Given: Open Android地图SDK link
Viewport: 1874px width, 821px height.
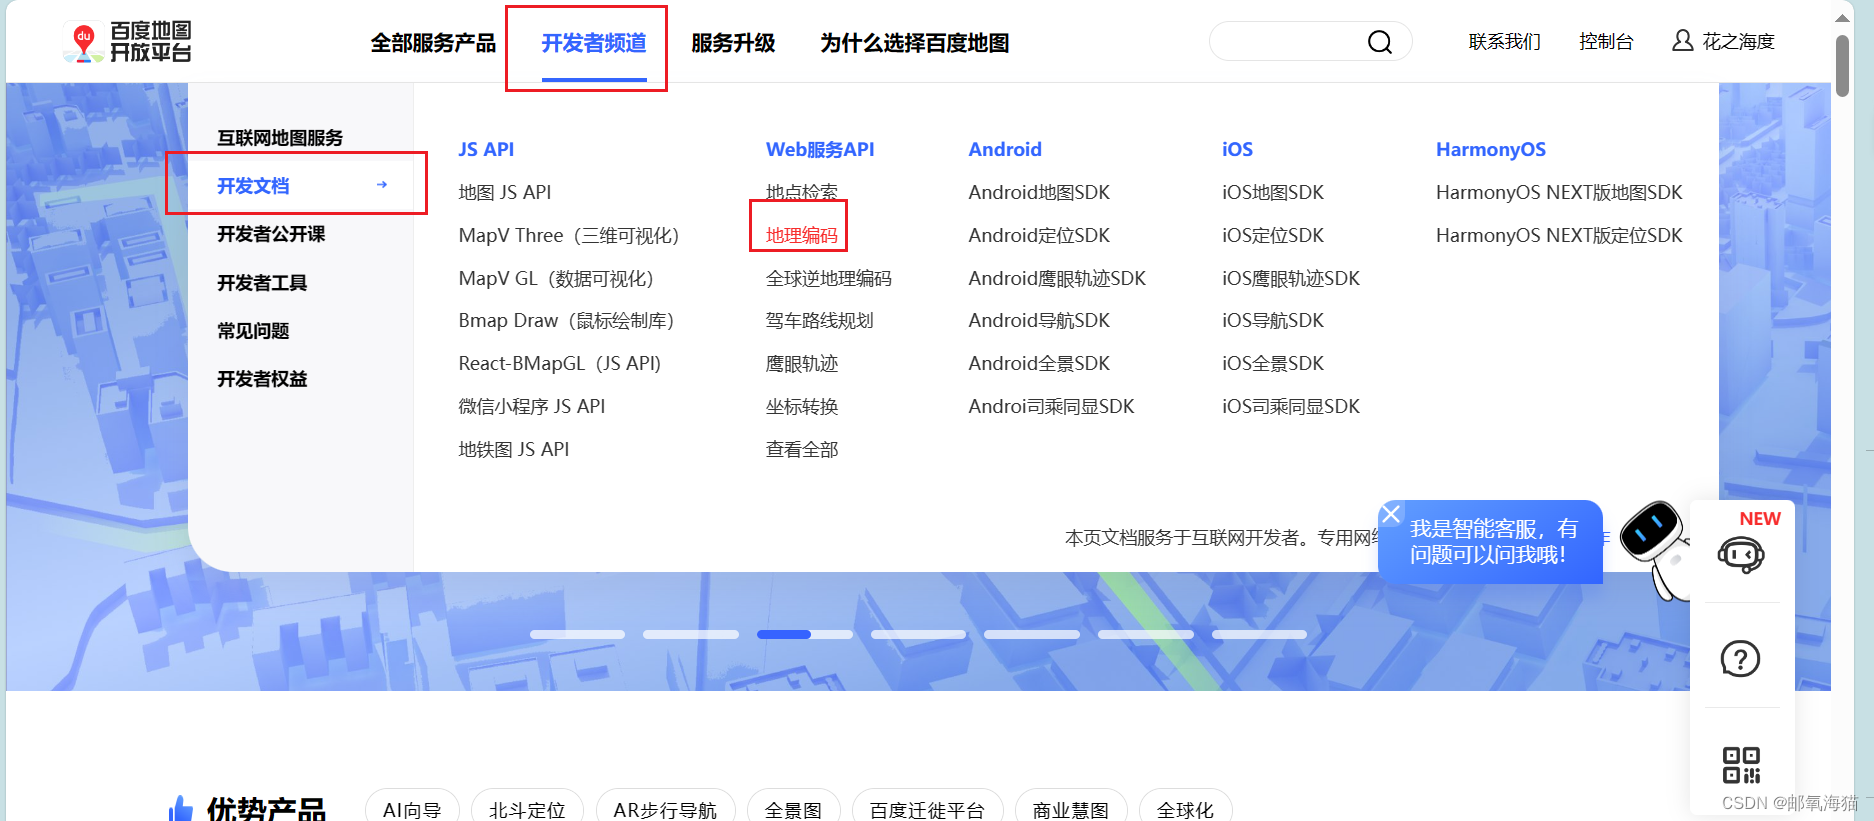Looking at the screenshot, I should (x=1039, y=192).
